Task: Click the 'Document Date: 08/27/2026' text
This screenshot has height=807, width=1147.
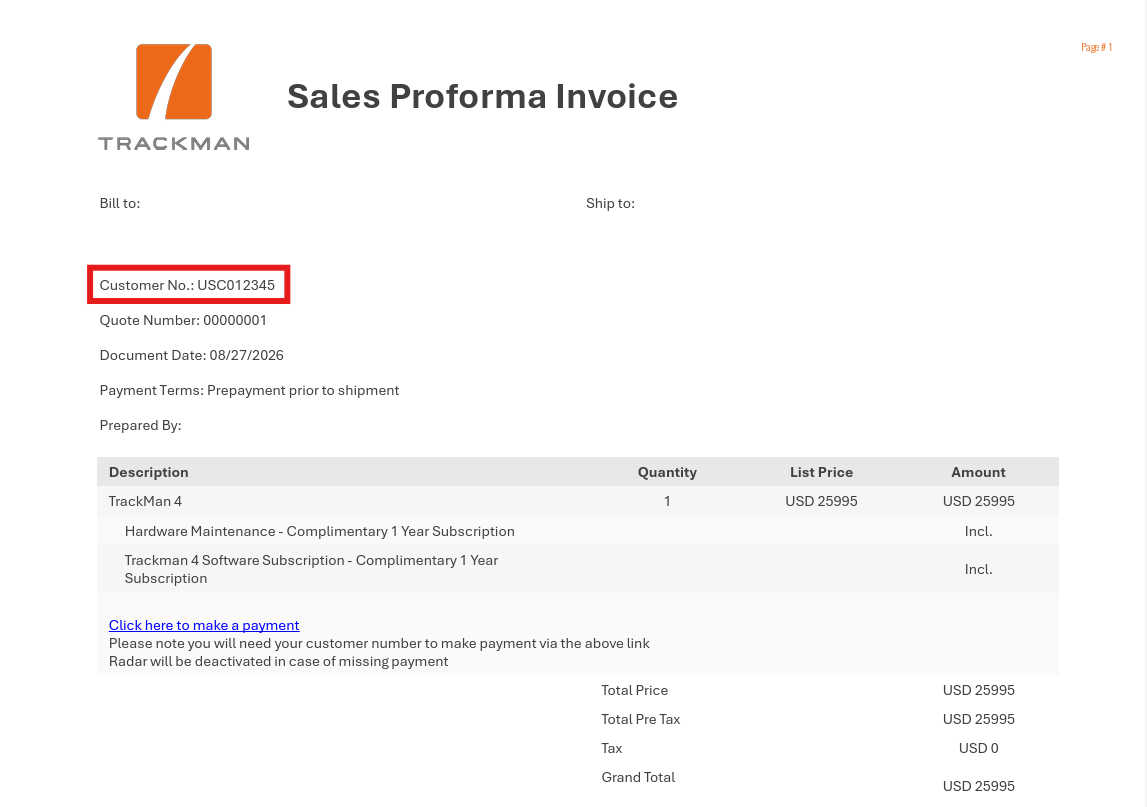Action: [192, 356]
